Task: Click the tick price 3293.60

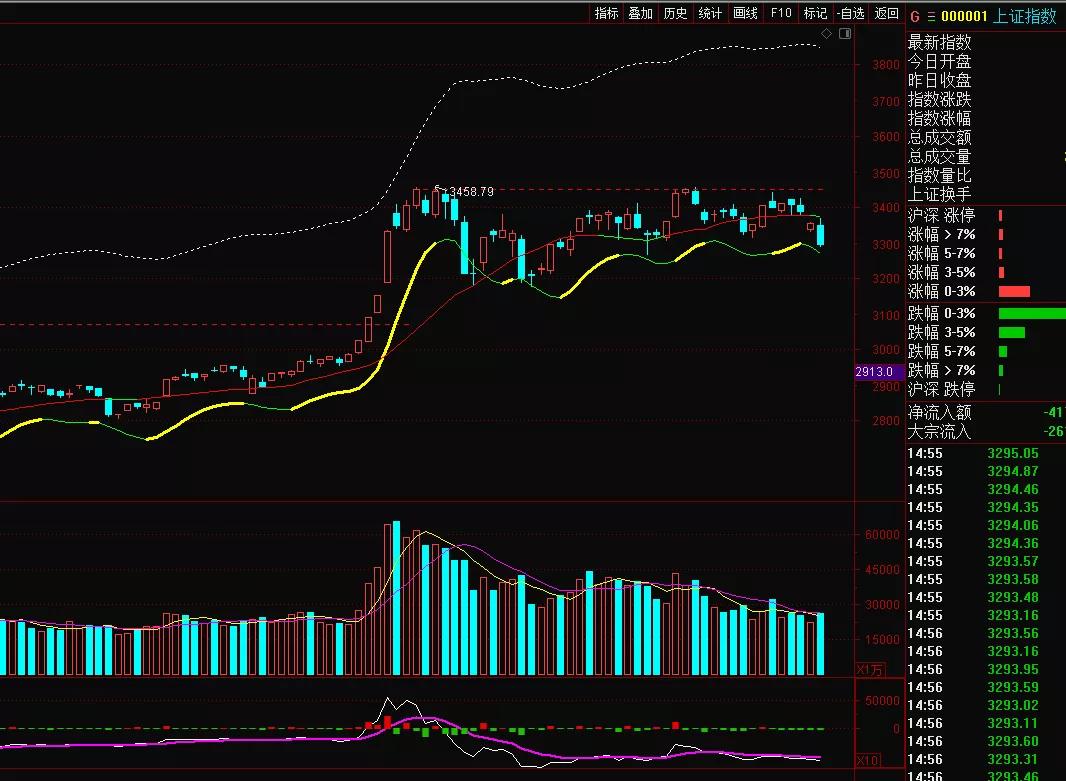Action: 1013,742
